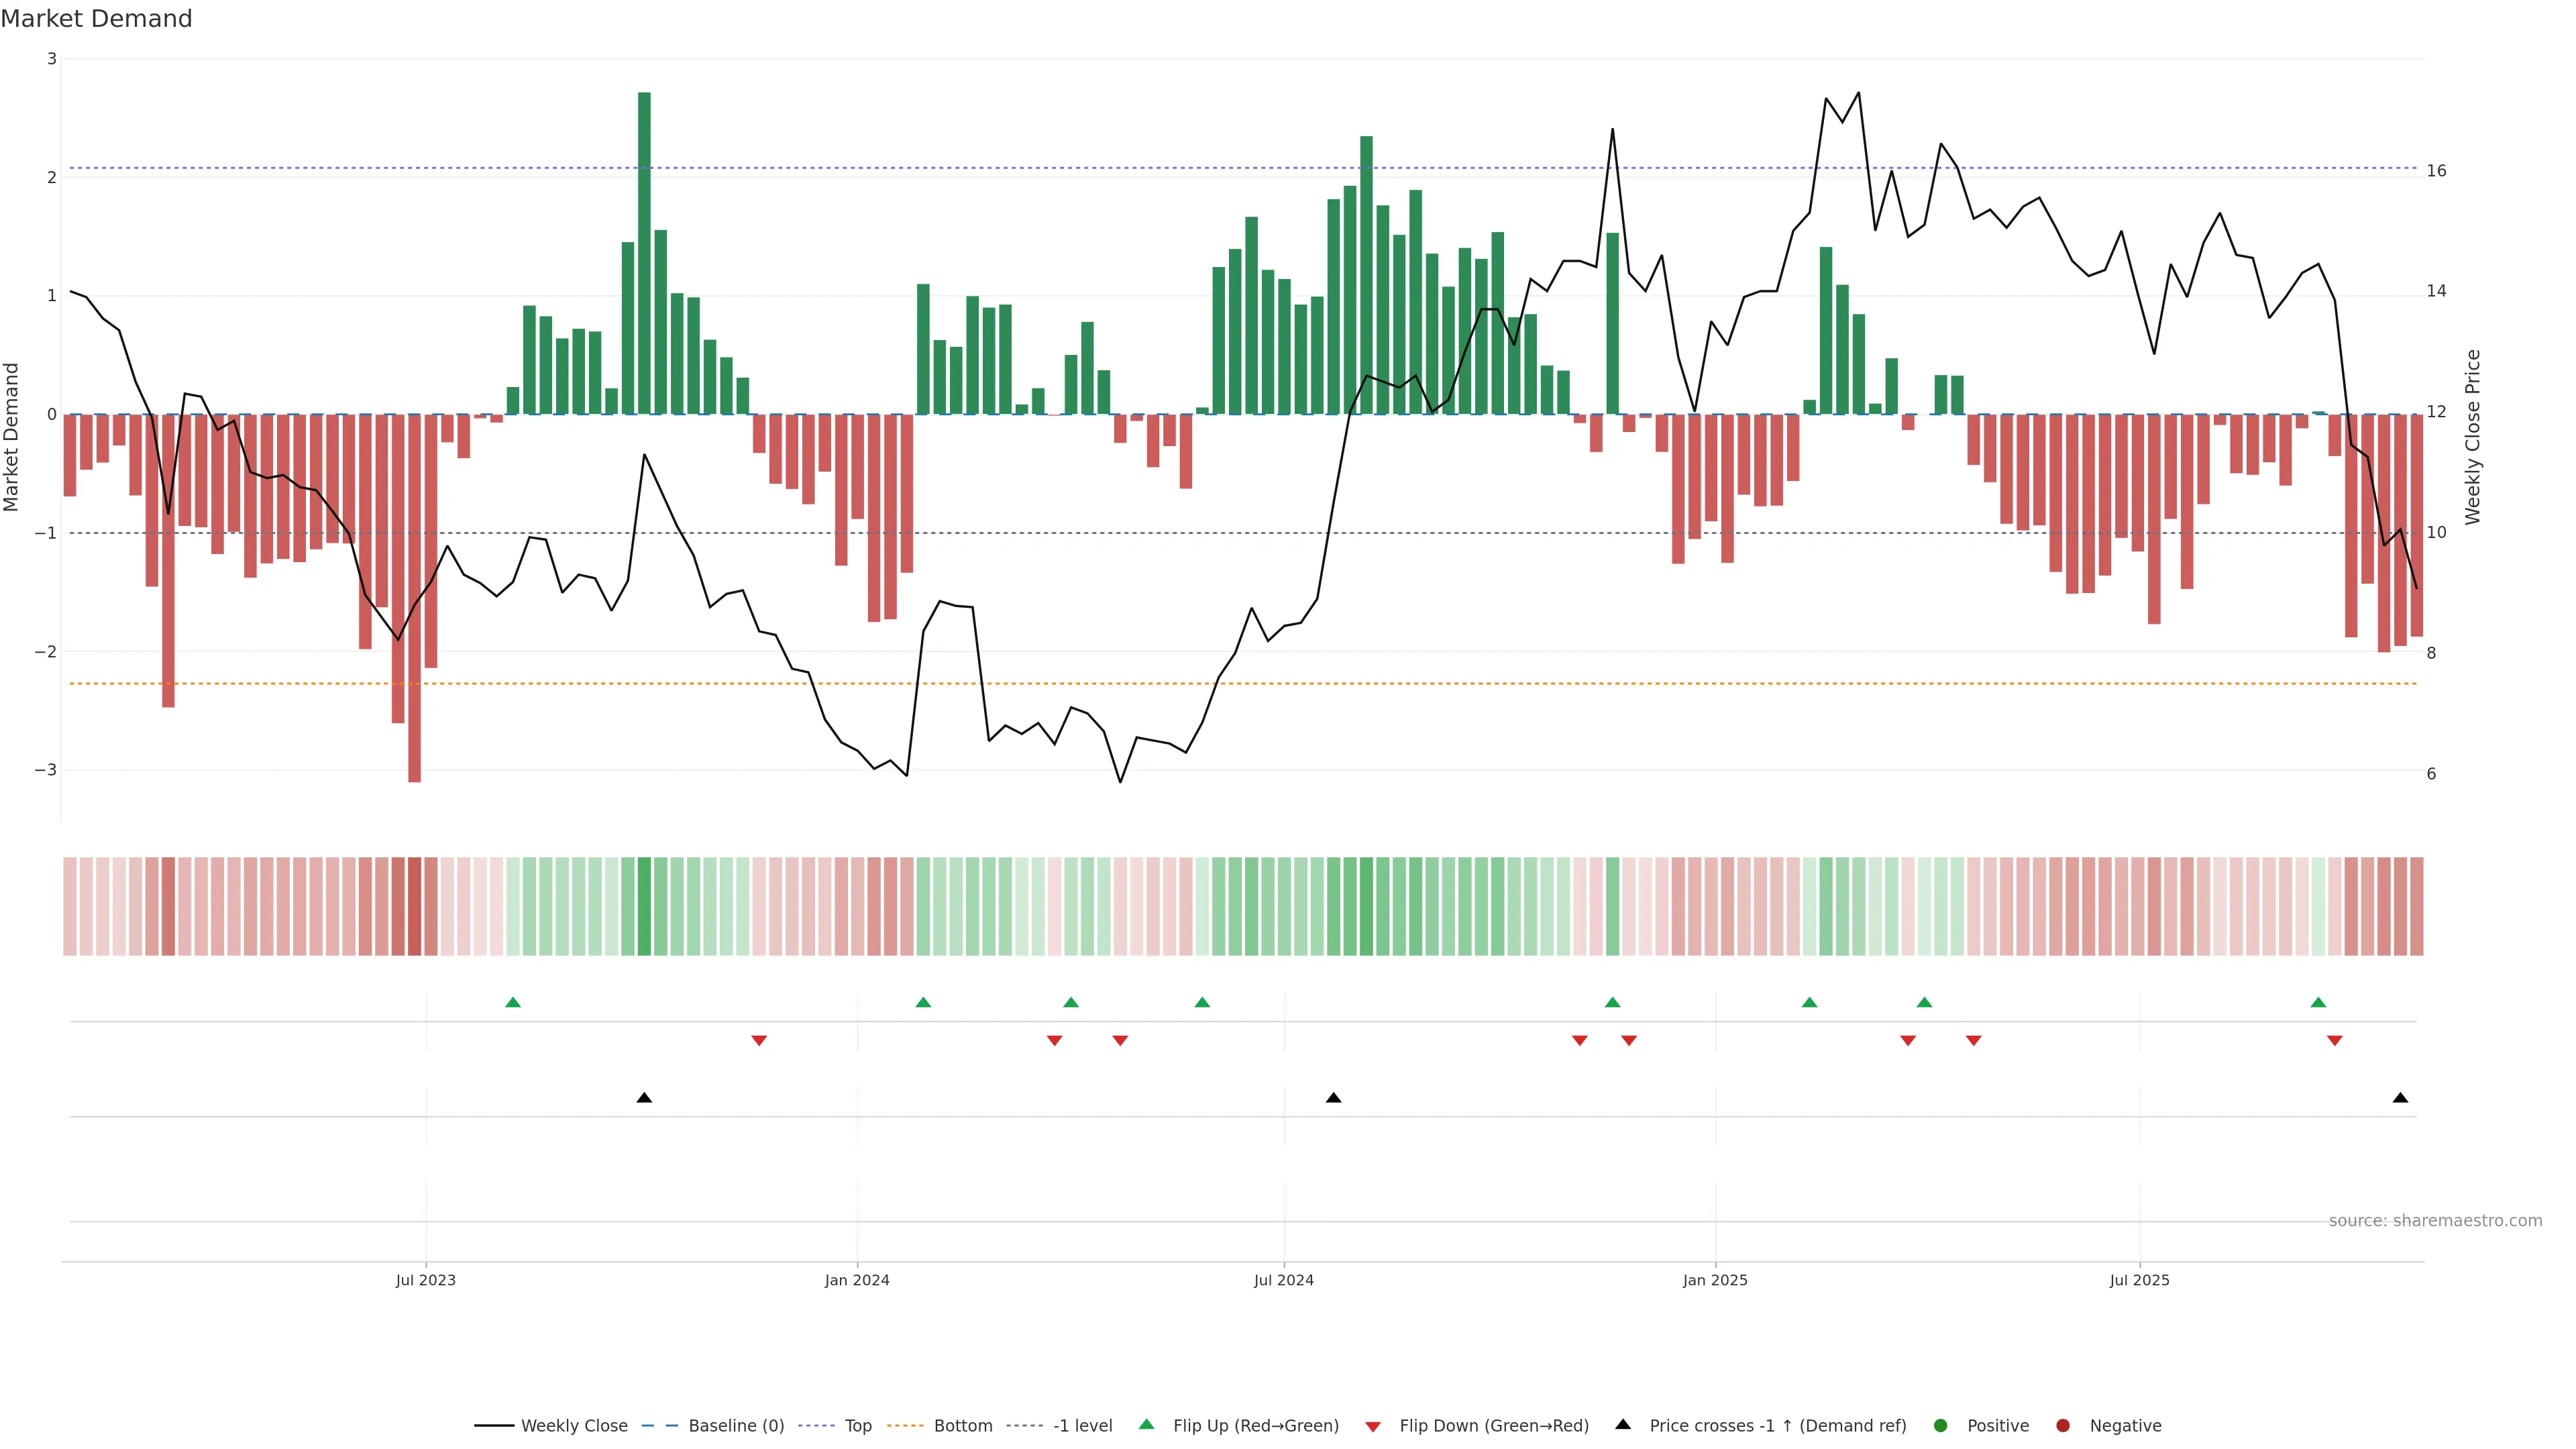This screenshot has width=2576, height=1449.
Task: Click the red Negative legend dot
Action: coord(2063,1426)
